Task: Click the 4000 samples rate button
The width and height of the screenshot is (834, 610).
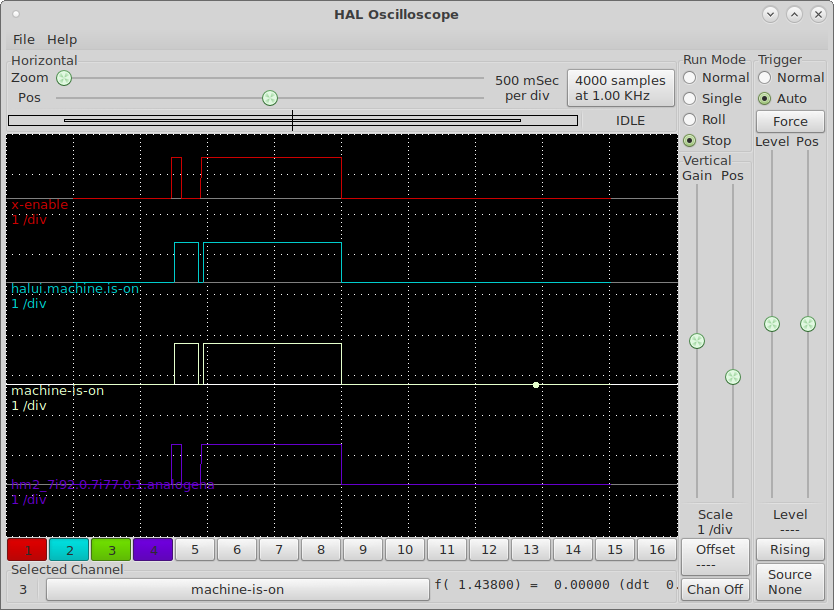Action: click(x=620, y=88)
